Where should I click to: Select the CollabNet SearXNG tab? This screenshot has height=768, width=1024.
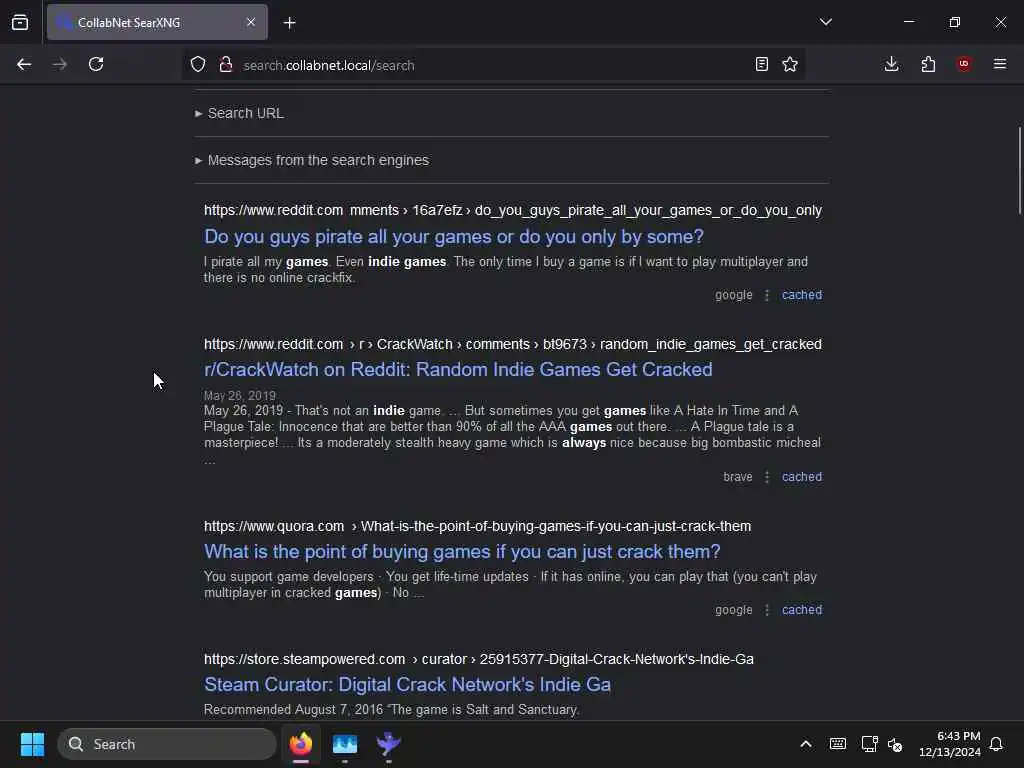click(157, 22)
